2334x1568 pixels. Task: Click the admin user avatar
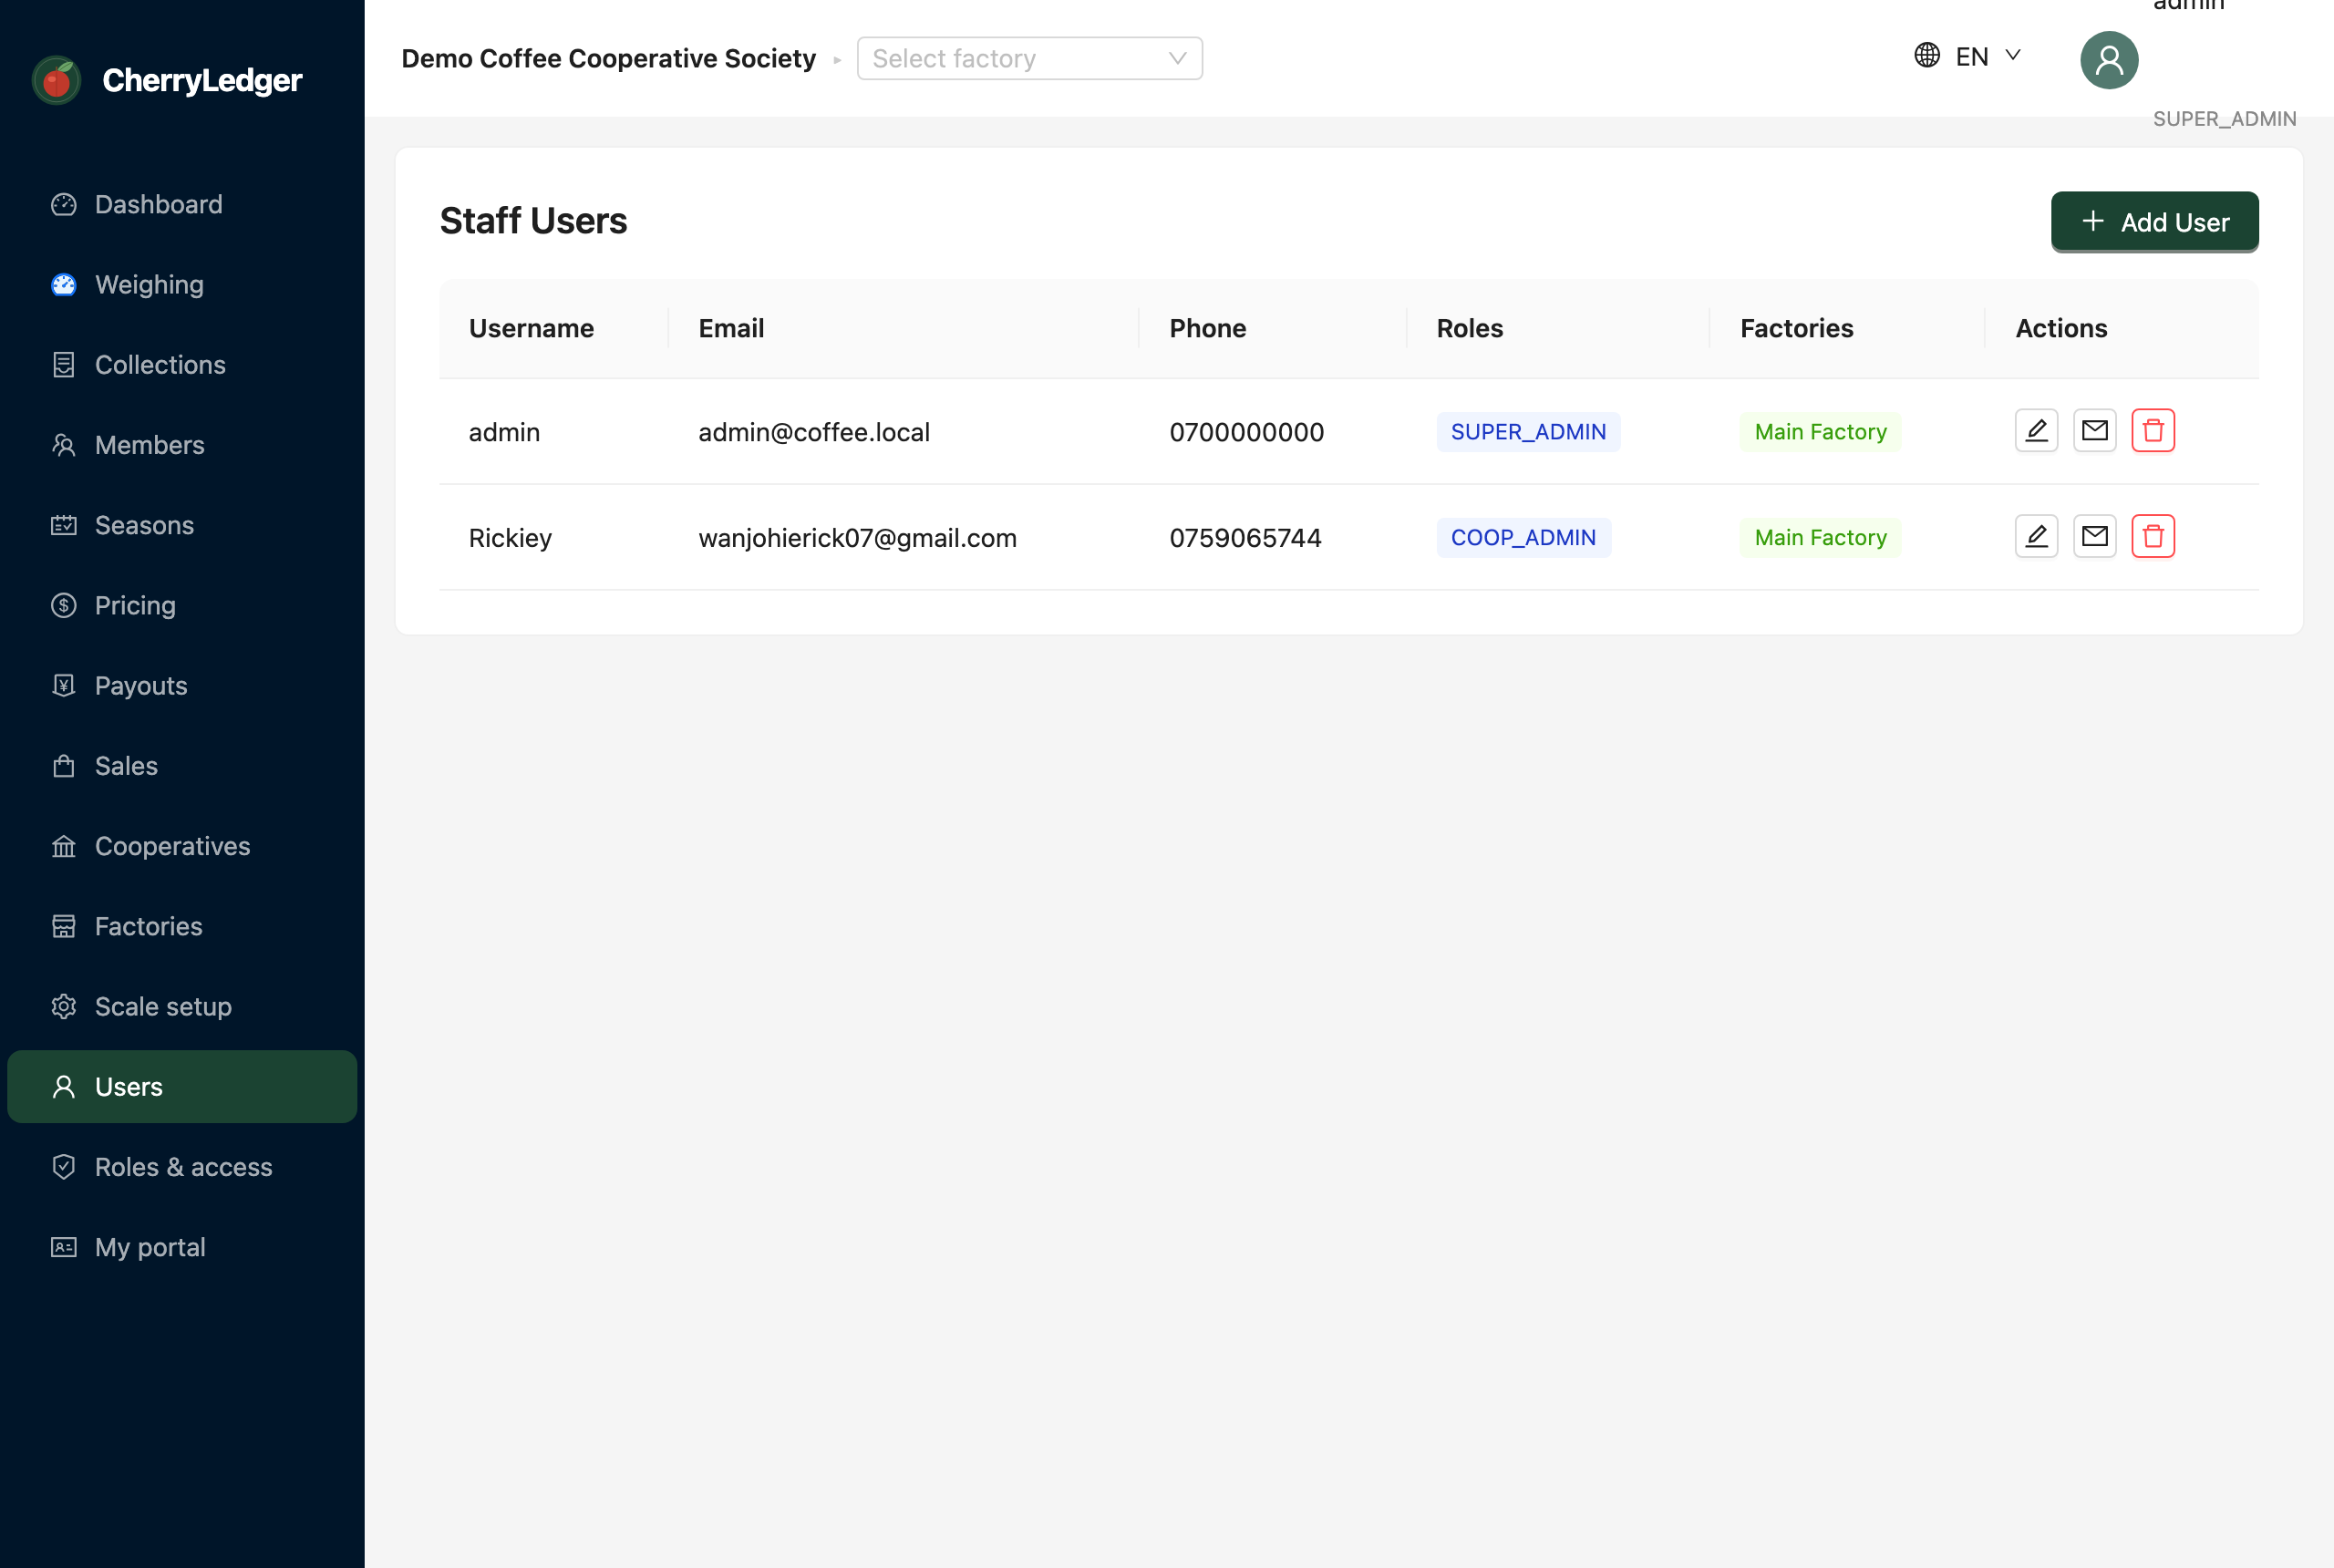click(x=2109, y=60)
